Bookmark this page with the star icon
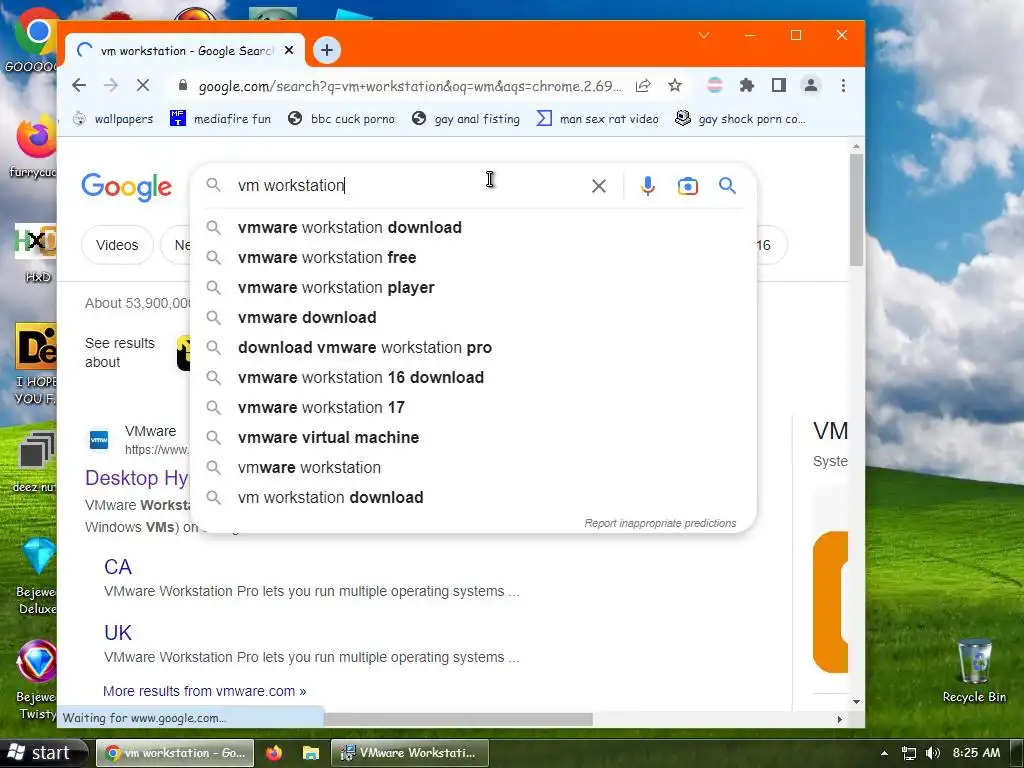Viewport: 1024px width, 768px height. click(x=675, y=86)
